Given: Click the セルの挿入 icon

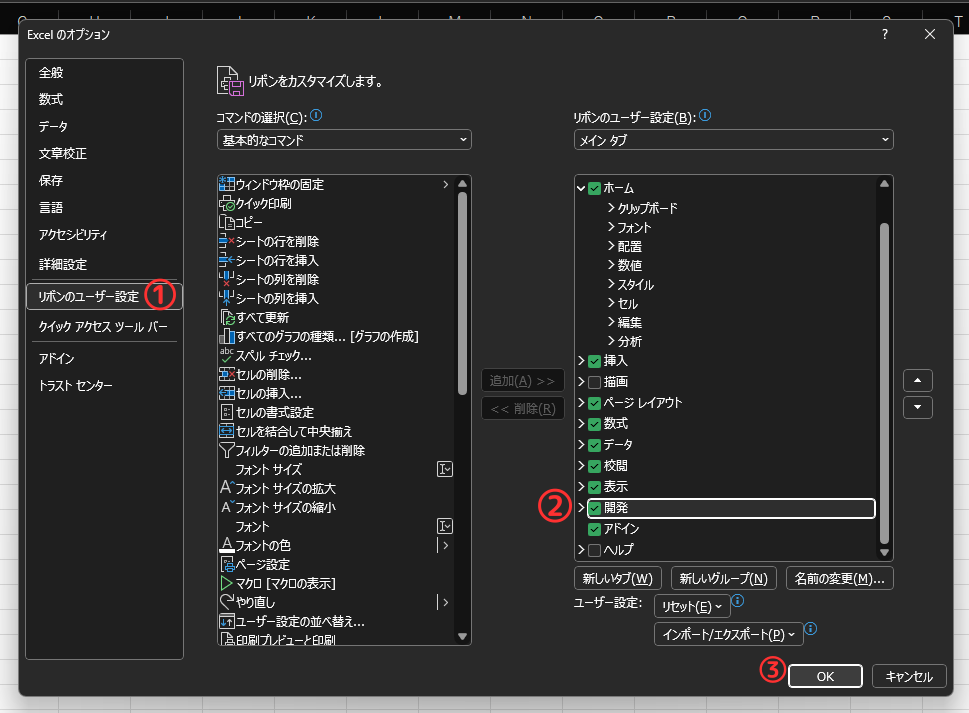Looking at the screenshot, I should (x=227, y=394).
